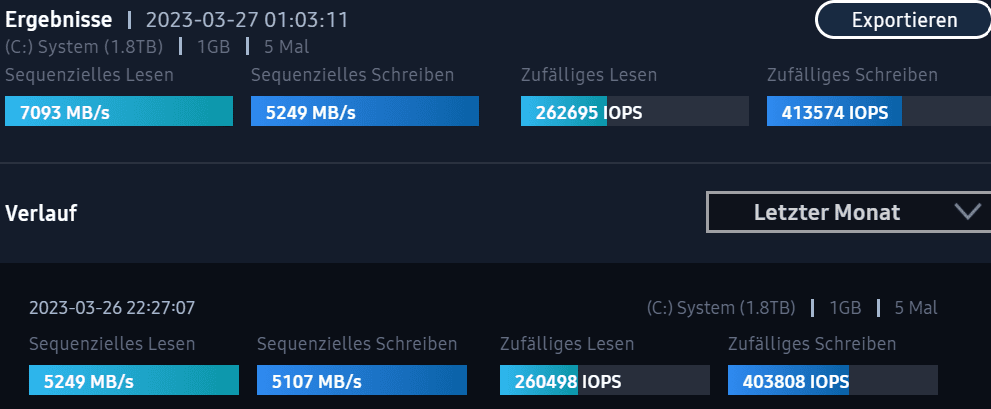Screen dimensions: 991x409
Task: Select the 260498 IOPS random read bar
Action: [x=605, y=381]
